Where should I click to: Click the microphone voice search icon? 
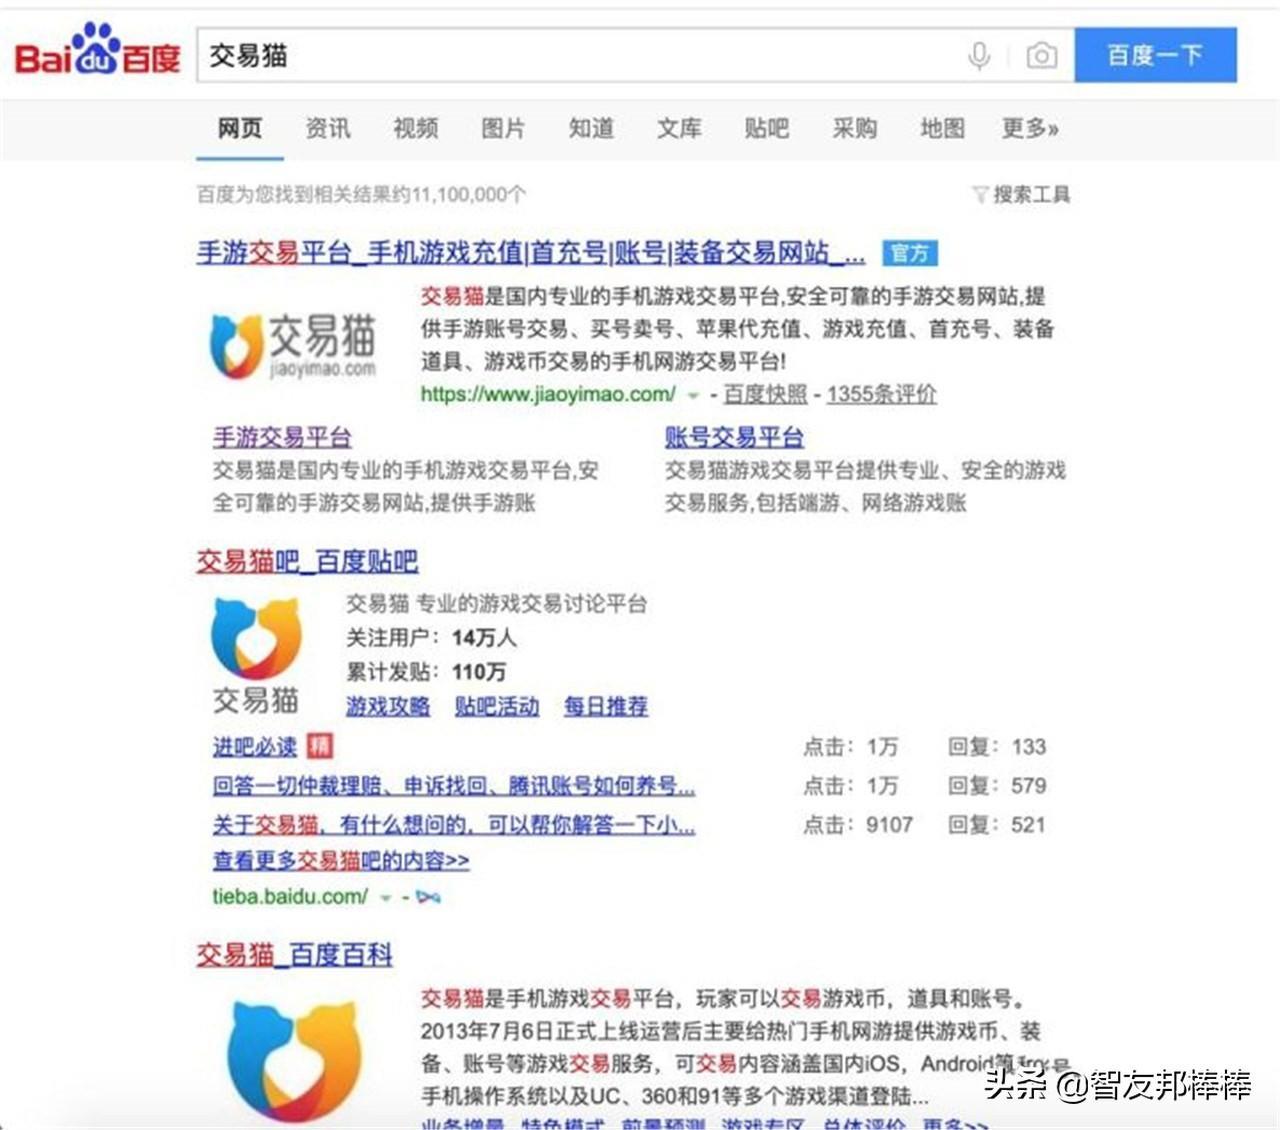pos(979,55)
